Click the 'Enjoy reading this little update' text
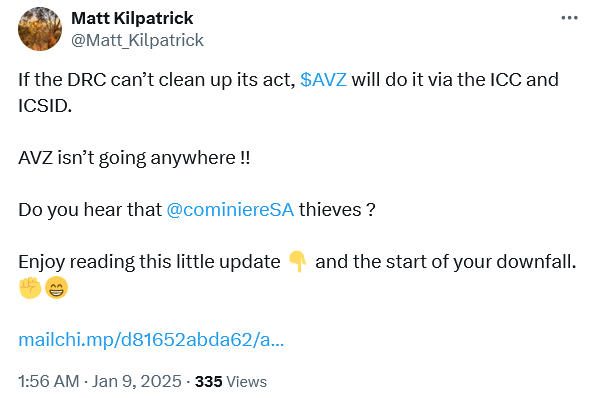598x398 pixels. pyautogui.click(x=149, y=262)
